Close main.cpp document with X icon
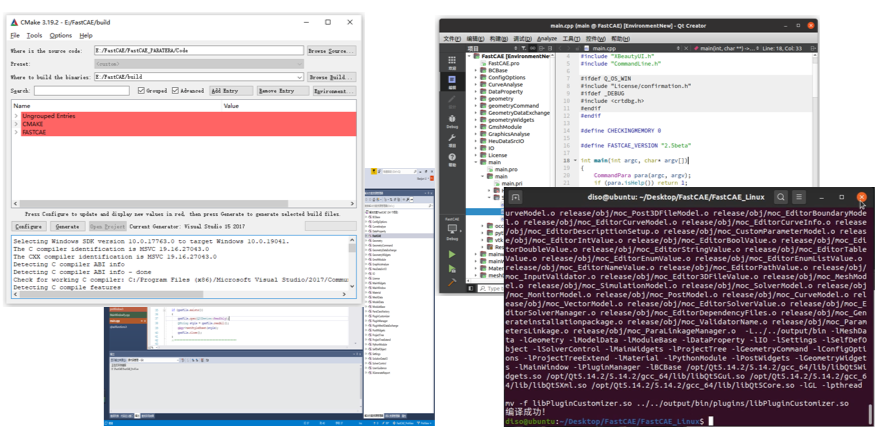The image size is (878, 434). tap(687, 49)
